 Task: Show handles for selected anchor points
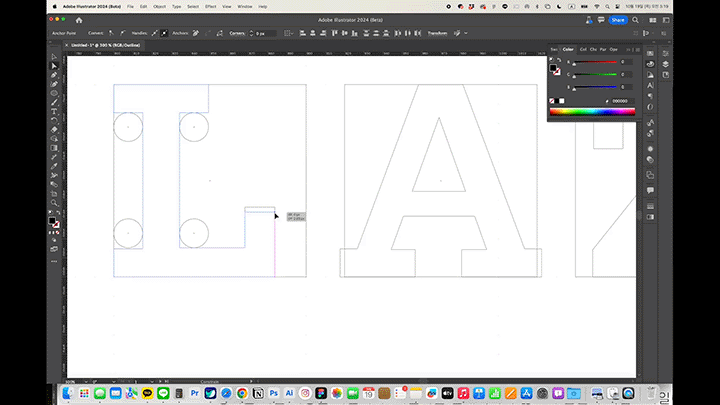(x=155, y=33)
